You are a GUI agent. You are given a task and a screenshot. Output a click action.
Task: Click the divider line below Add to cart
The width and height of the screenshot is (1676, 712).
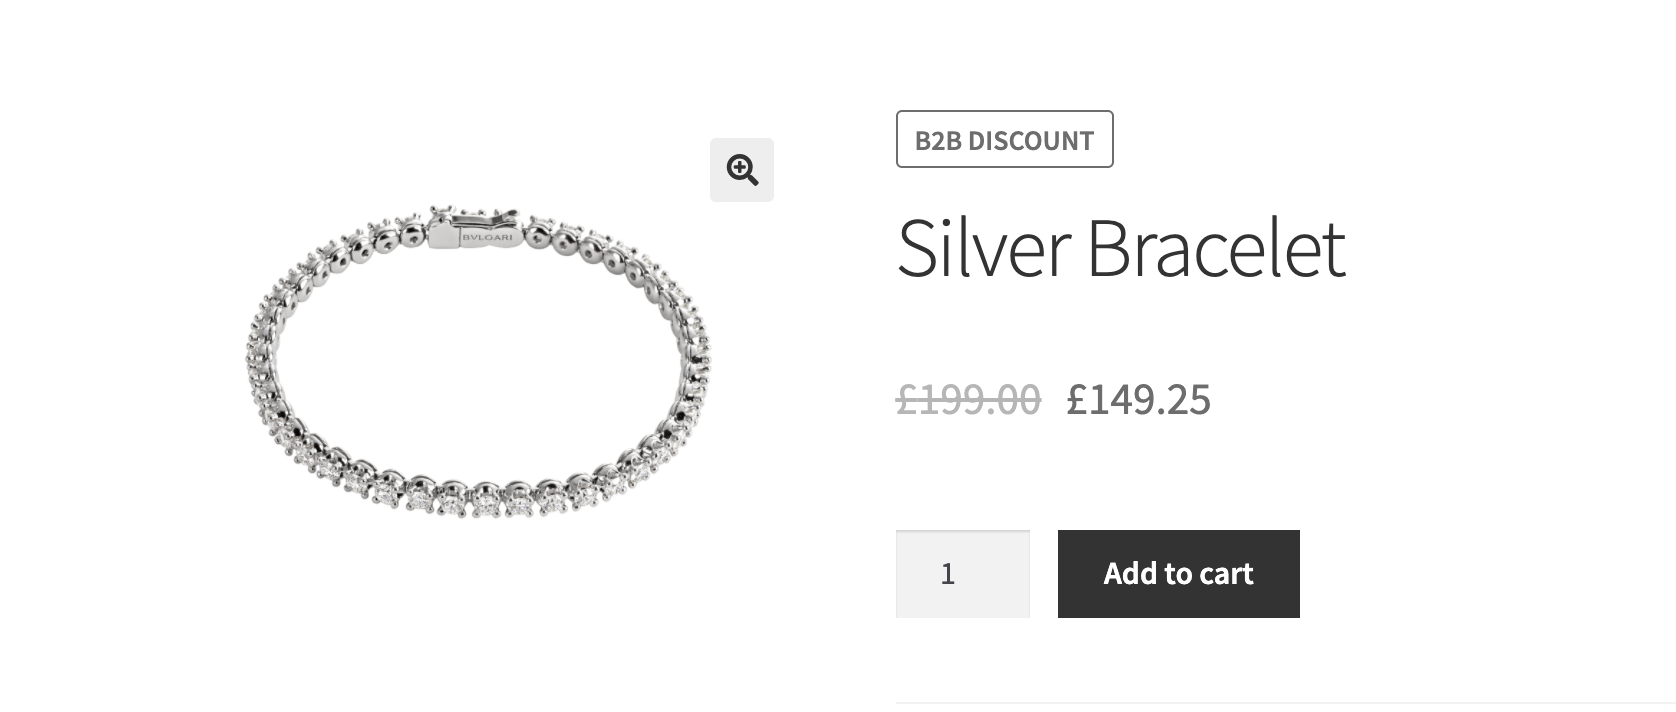click(x=1285, y=702)
